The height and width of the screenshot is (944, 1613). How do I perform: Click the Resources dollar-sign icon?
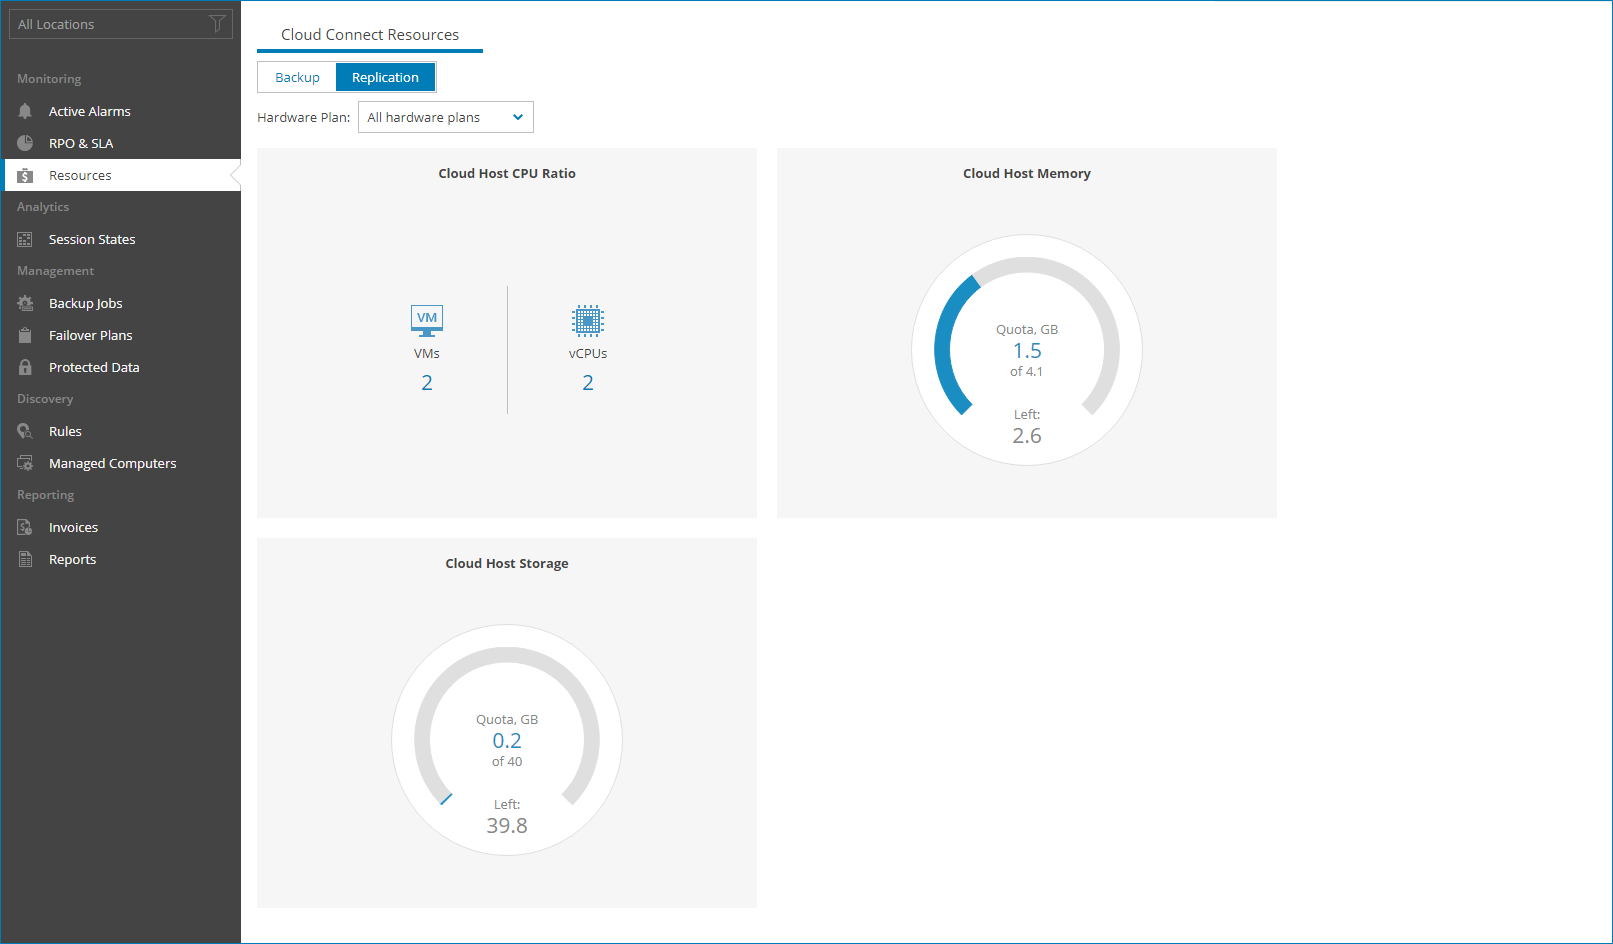click(x=25, y=174)
